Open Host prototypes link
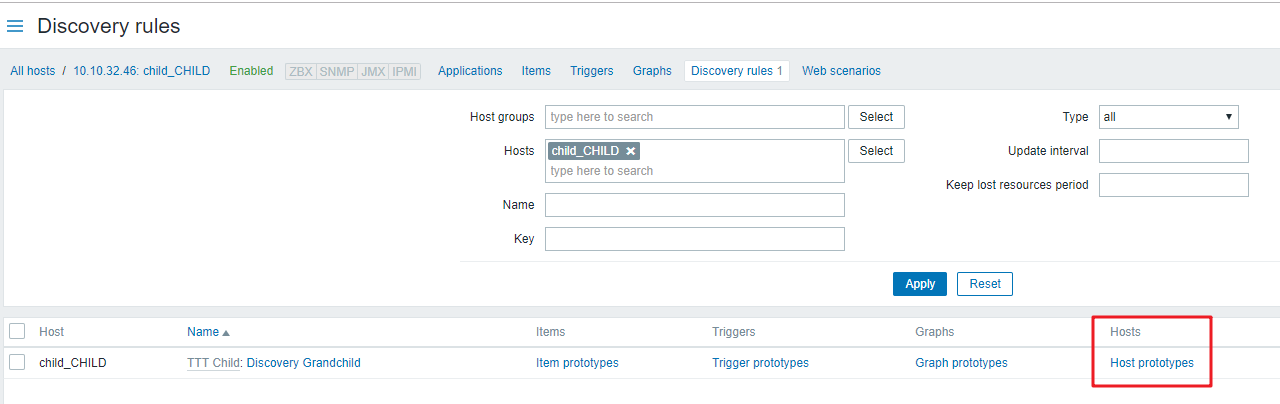1280x404 pixels. (x=1152, y=363)
